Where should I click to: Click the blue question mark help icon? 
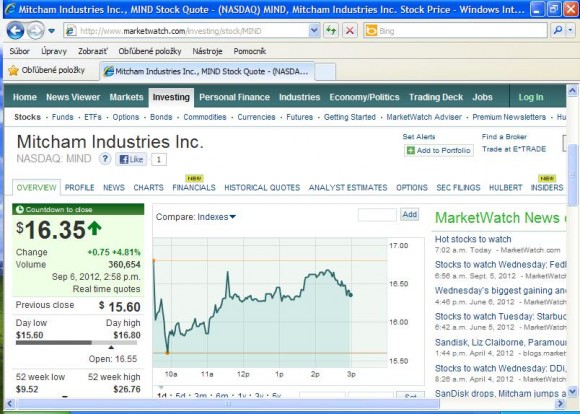coord(105,159)
